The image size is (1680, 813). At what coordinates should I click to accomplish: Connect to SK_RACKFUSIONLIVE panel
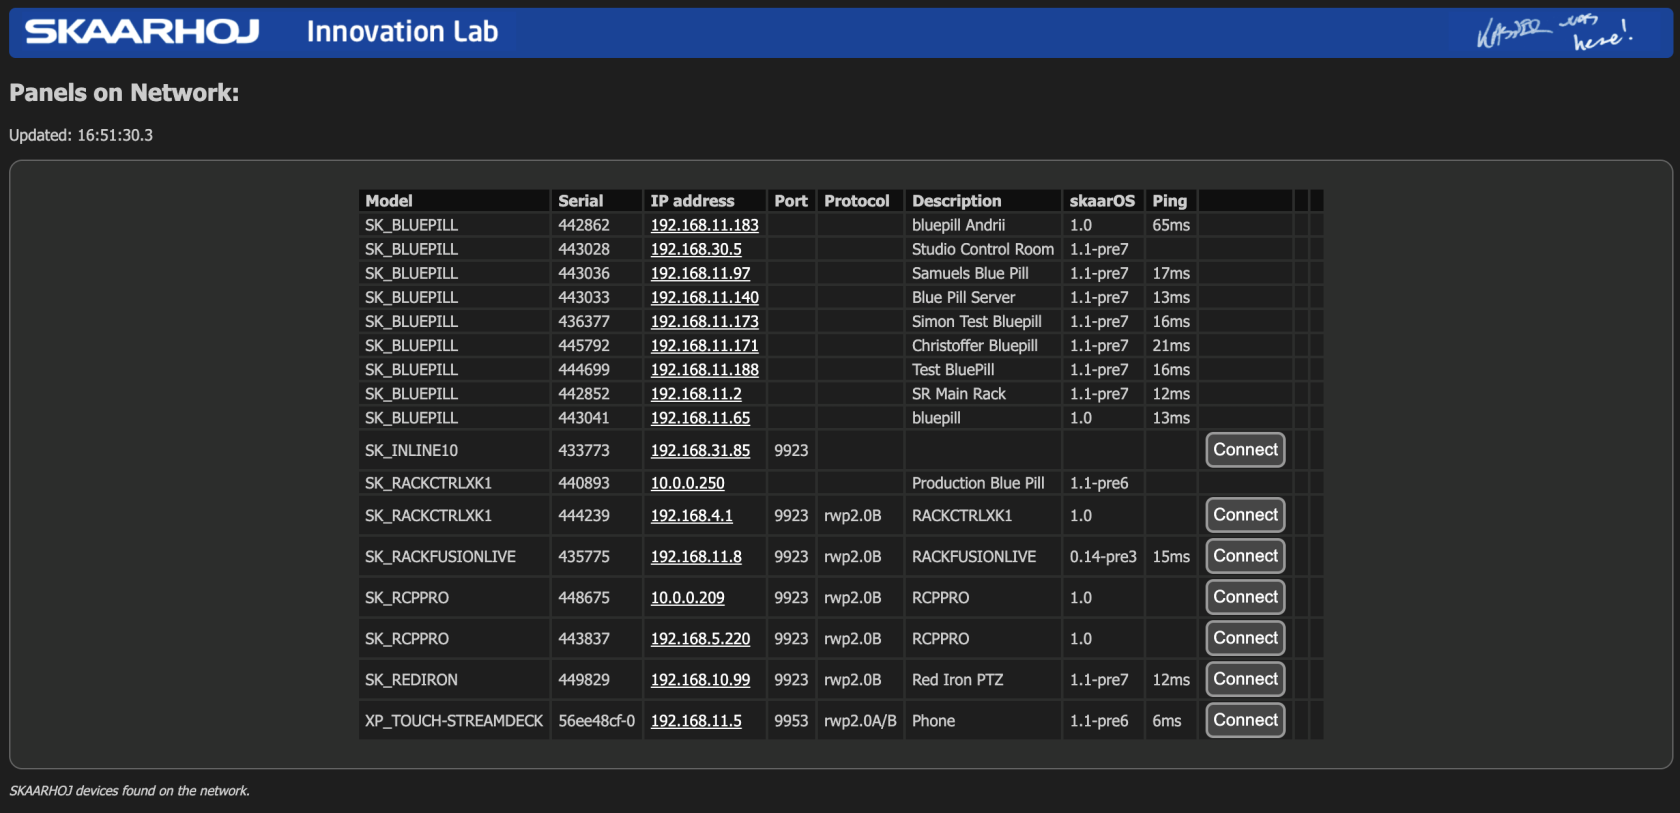[1245, 556]
